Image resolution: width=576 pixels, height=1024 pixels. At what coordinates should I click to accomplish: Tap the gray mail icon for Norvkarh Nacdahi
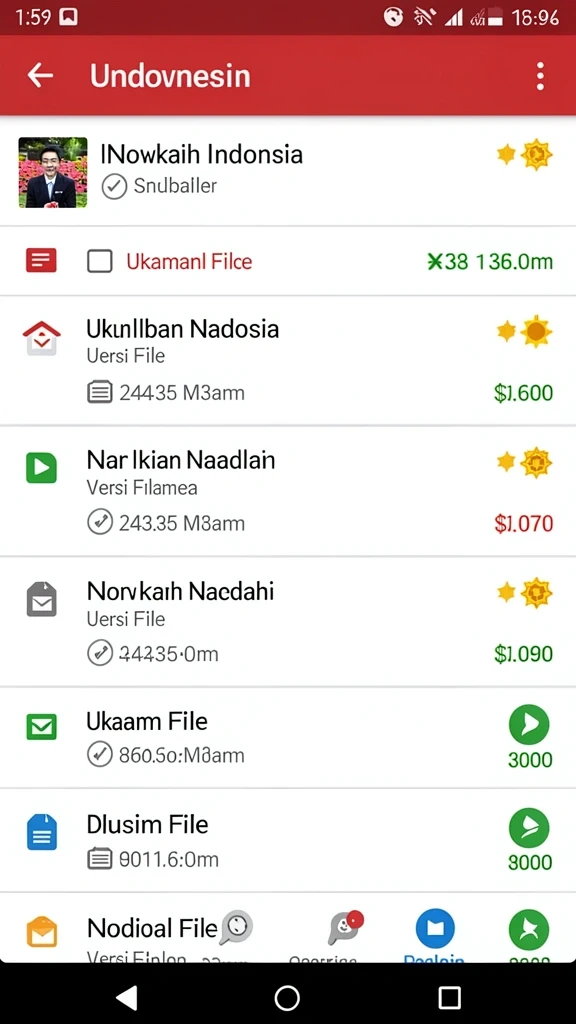point(41,600)
